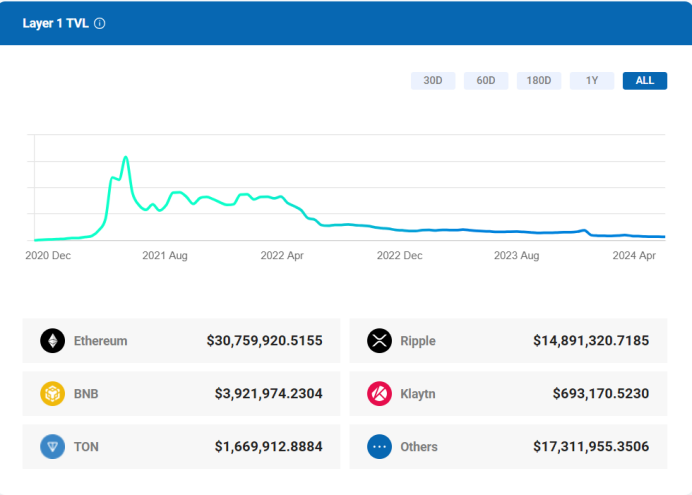
Task: Open the Ethereum name label
Action: 101,341
